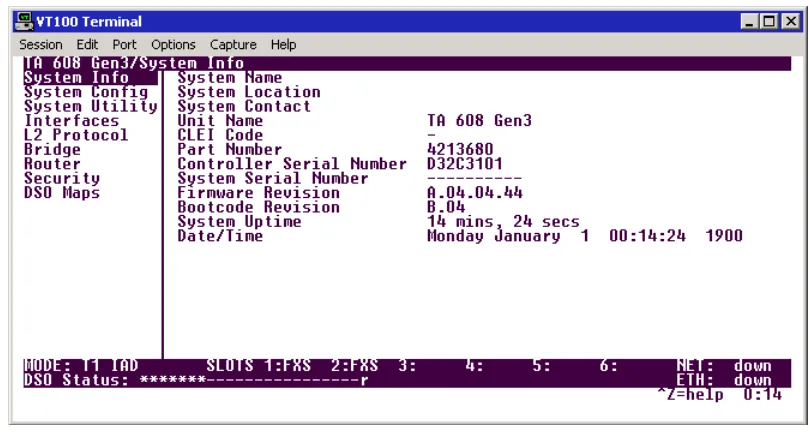
Task: Click uptime value 14 mins, 24 secs
Action: 504,222
